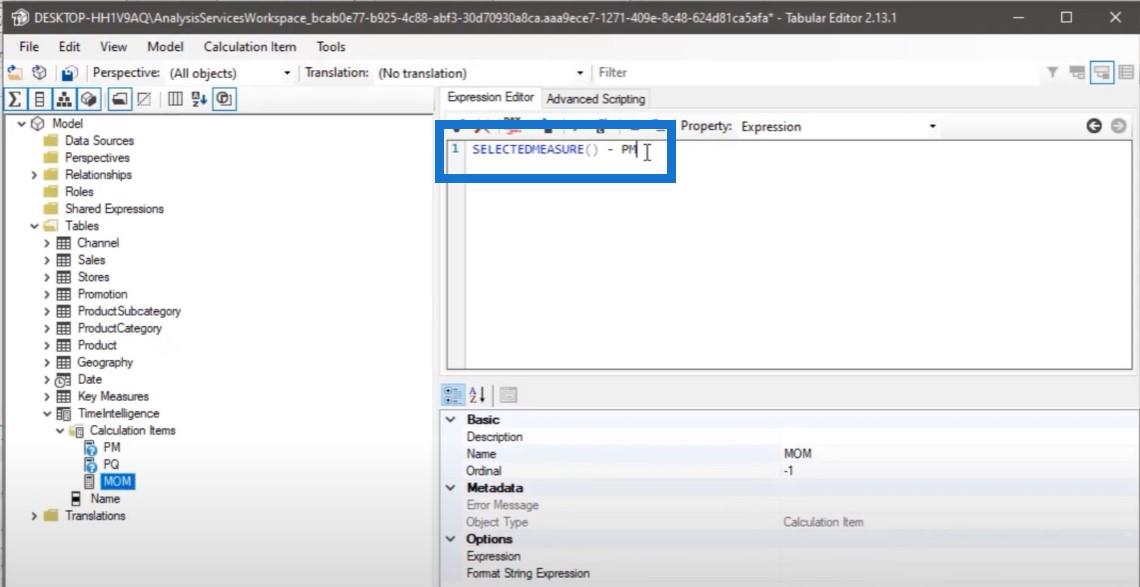Image resolution: width=1140 pixels, height=587 pixels.
Task: Expand the Relationships folder
Action: pos(34,175)
